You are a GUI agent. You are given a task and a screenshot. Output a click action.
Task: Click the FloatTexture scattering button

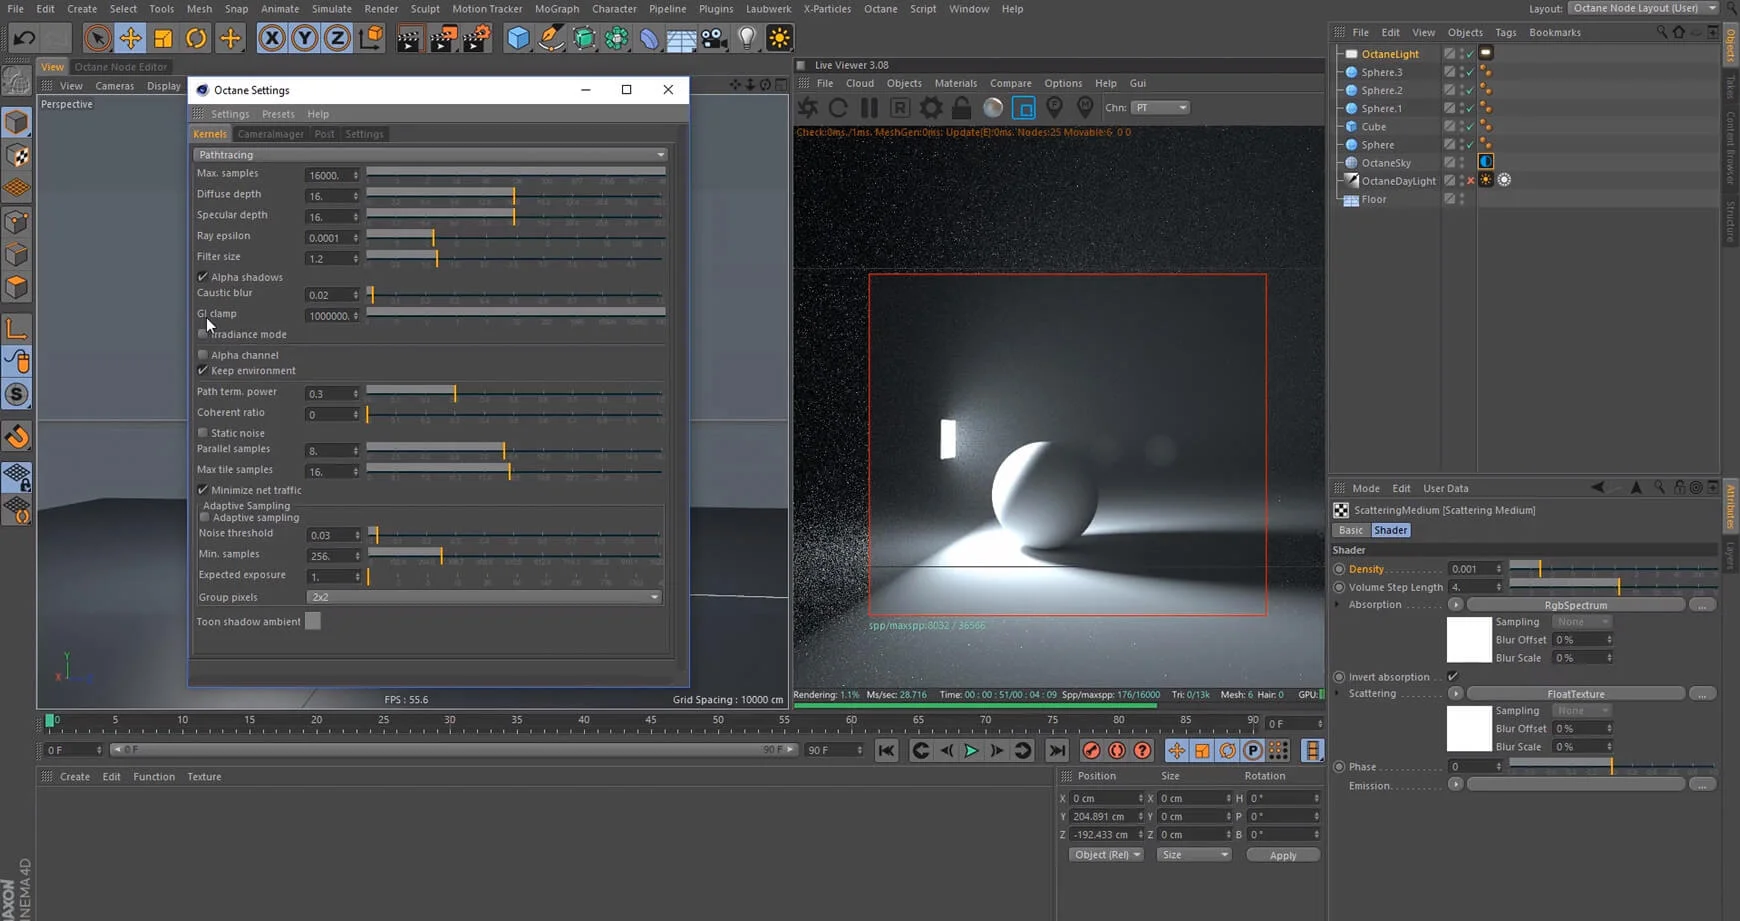(1575, 693)
